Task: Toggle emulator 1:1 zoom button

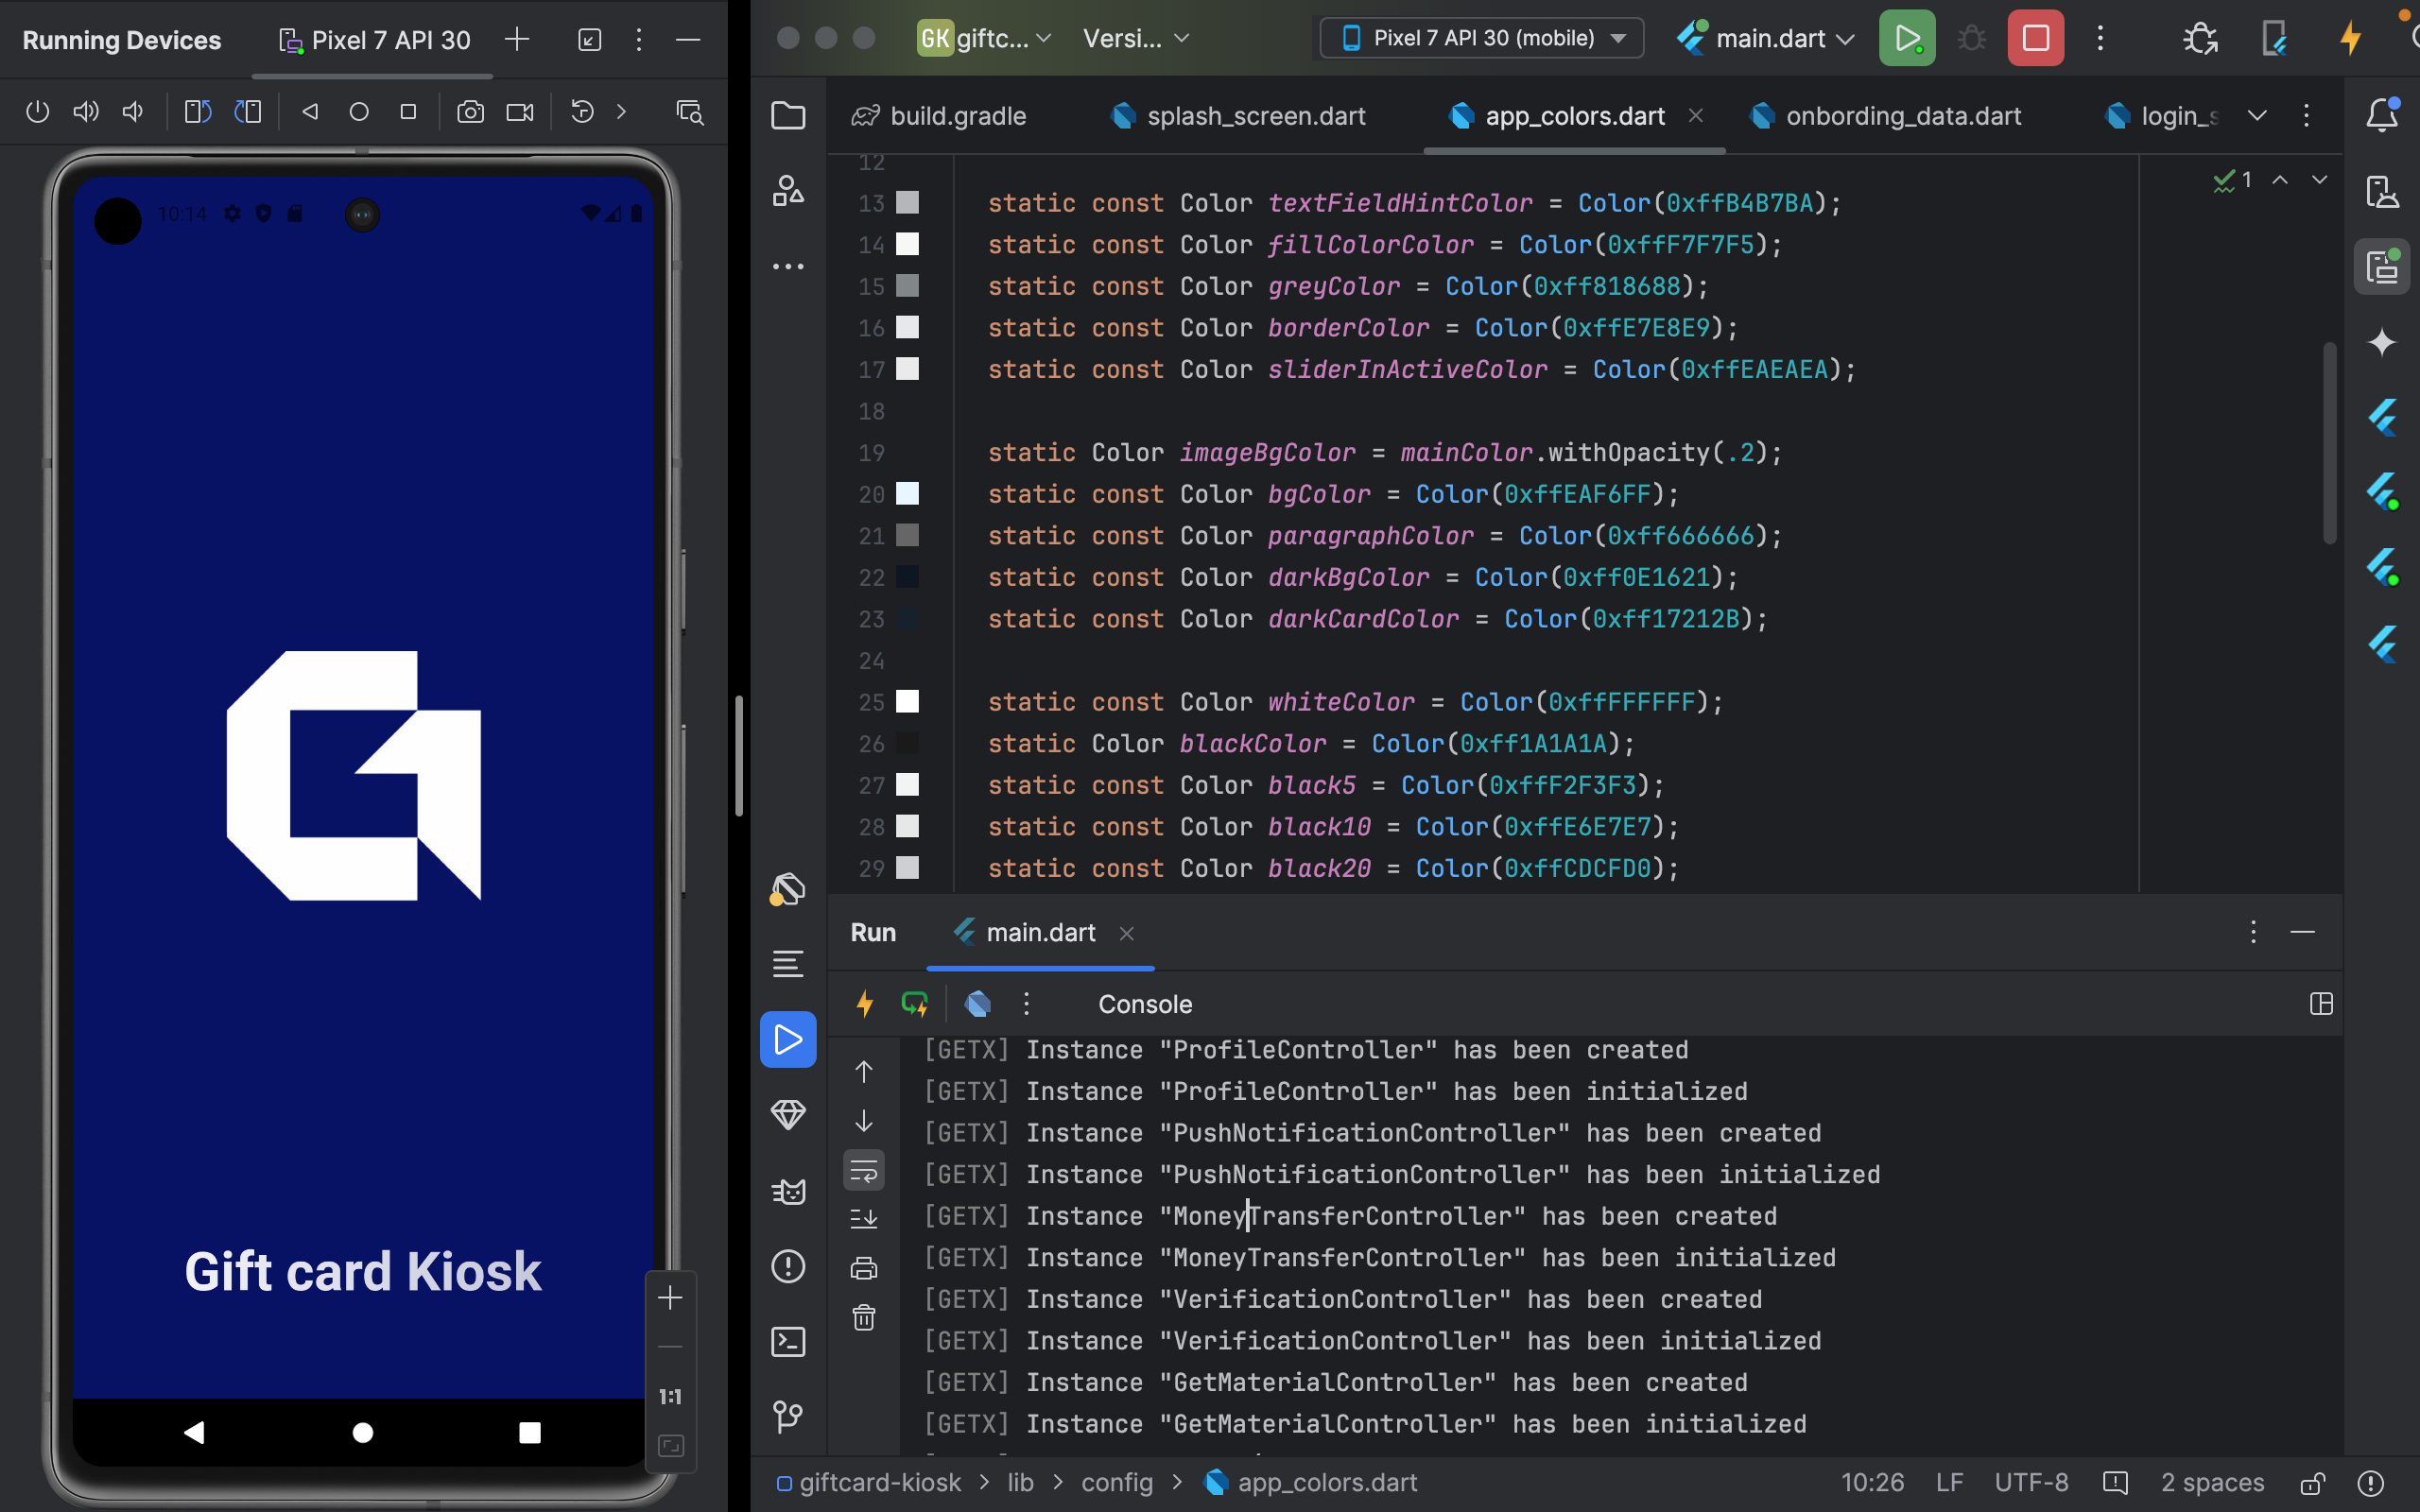Action: point(670,1396)
